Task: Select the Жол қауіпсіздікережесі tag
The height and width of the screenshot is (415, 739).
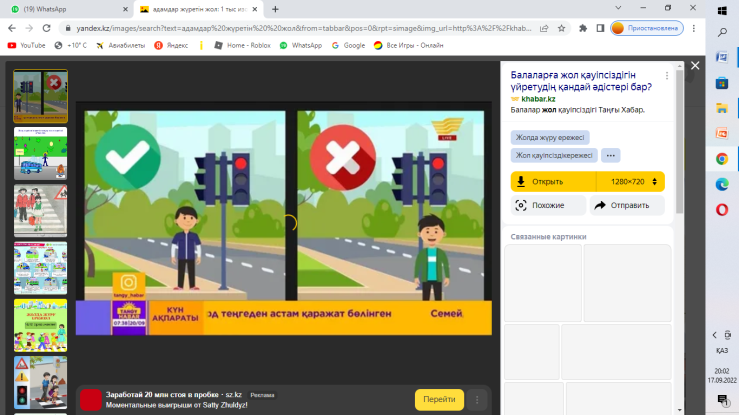Action: (554, 155)
